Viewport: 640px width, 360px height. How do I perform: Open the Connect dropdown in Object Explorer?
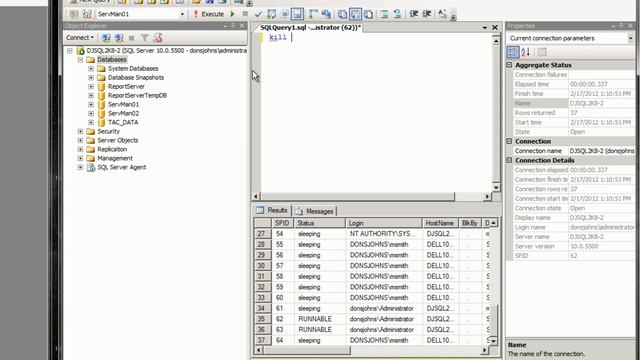point(80,38)
